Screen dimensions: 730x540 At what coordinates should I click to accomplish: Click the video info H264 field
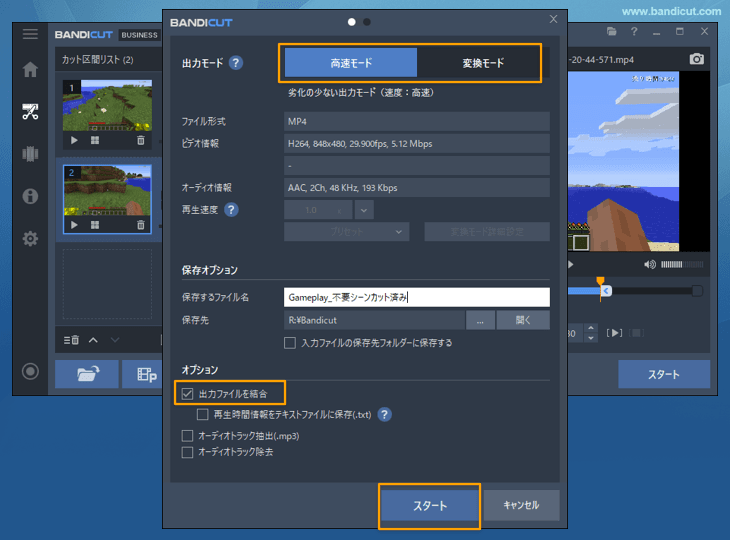(417, 143)
